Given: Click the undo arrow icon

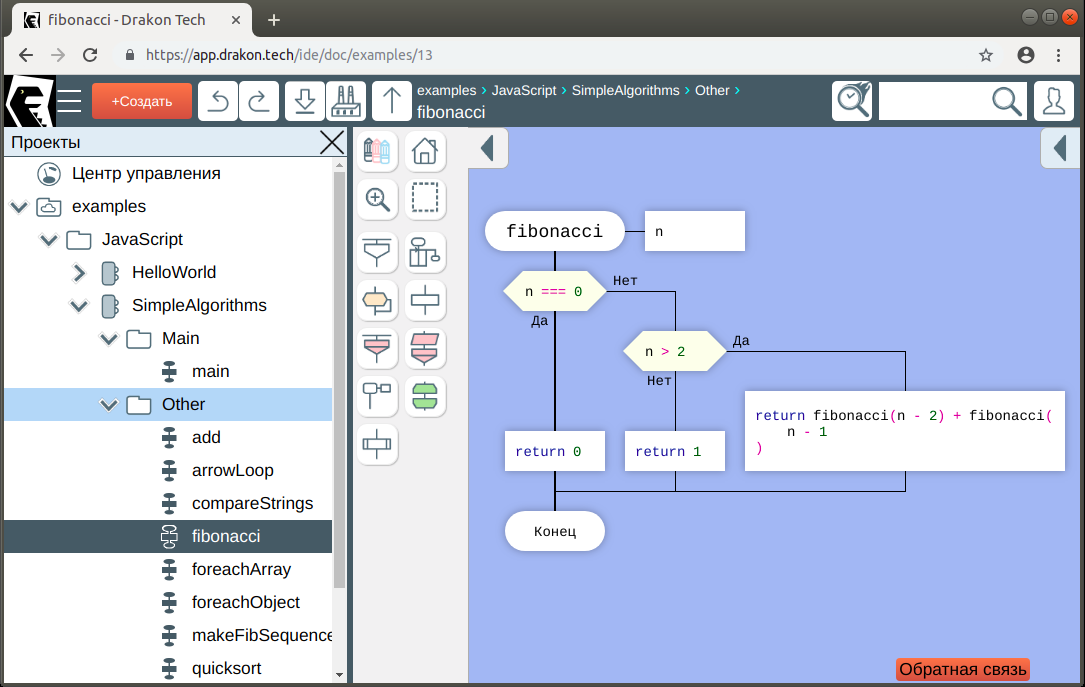Looking at the screenshot, I should [x=218, y=101].
